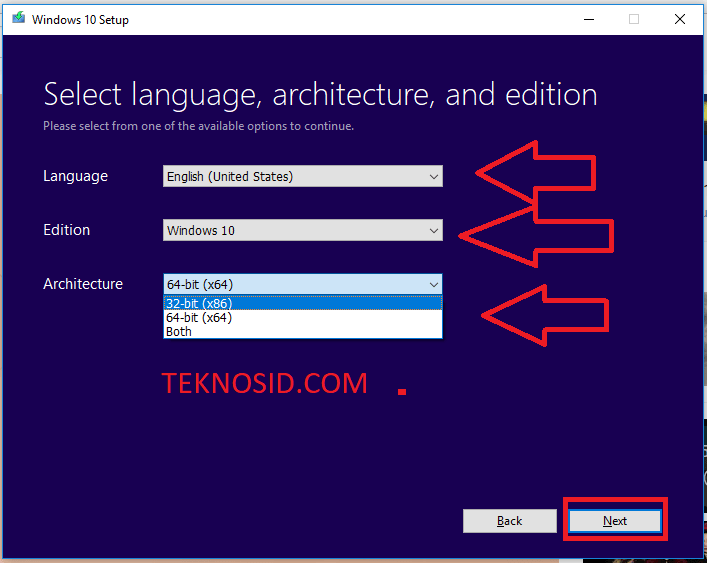Click the Windows 10 Setup title icon

click(x=18, y=18)
